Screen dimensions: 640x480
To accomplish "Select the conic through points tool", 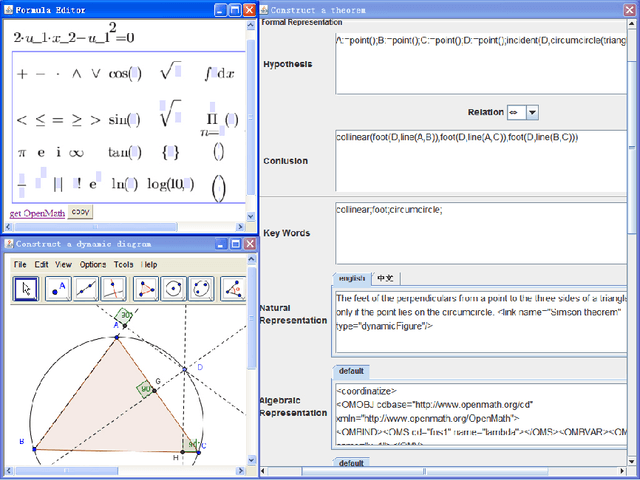I will (203, 289).
